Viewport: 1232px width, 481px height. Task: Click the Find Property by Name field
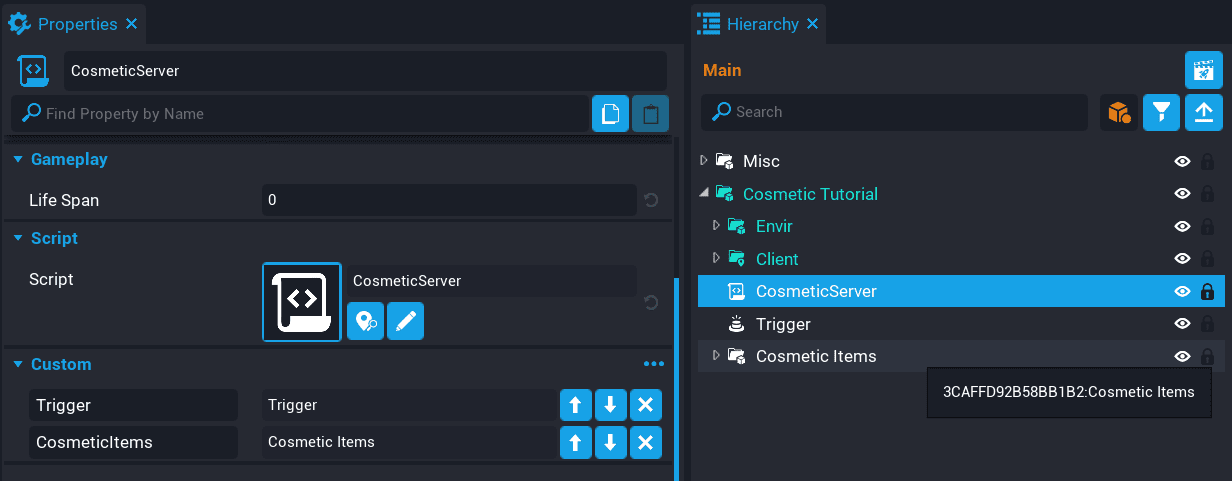click(x=300, y=114)
